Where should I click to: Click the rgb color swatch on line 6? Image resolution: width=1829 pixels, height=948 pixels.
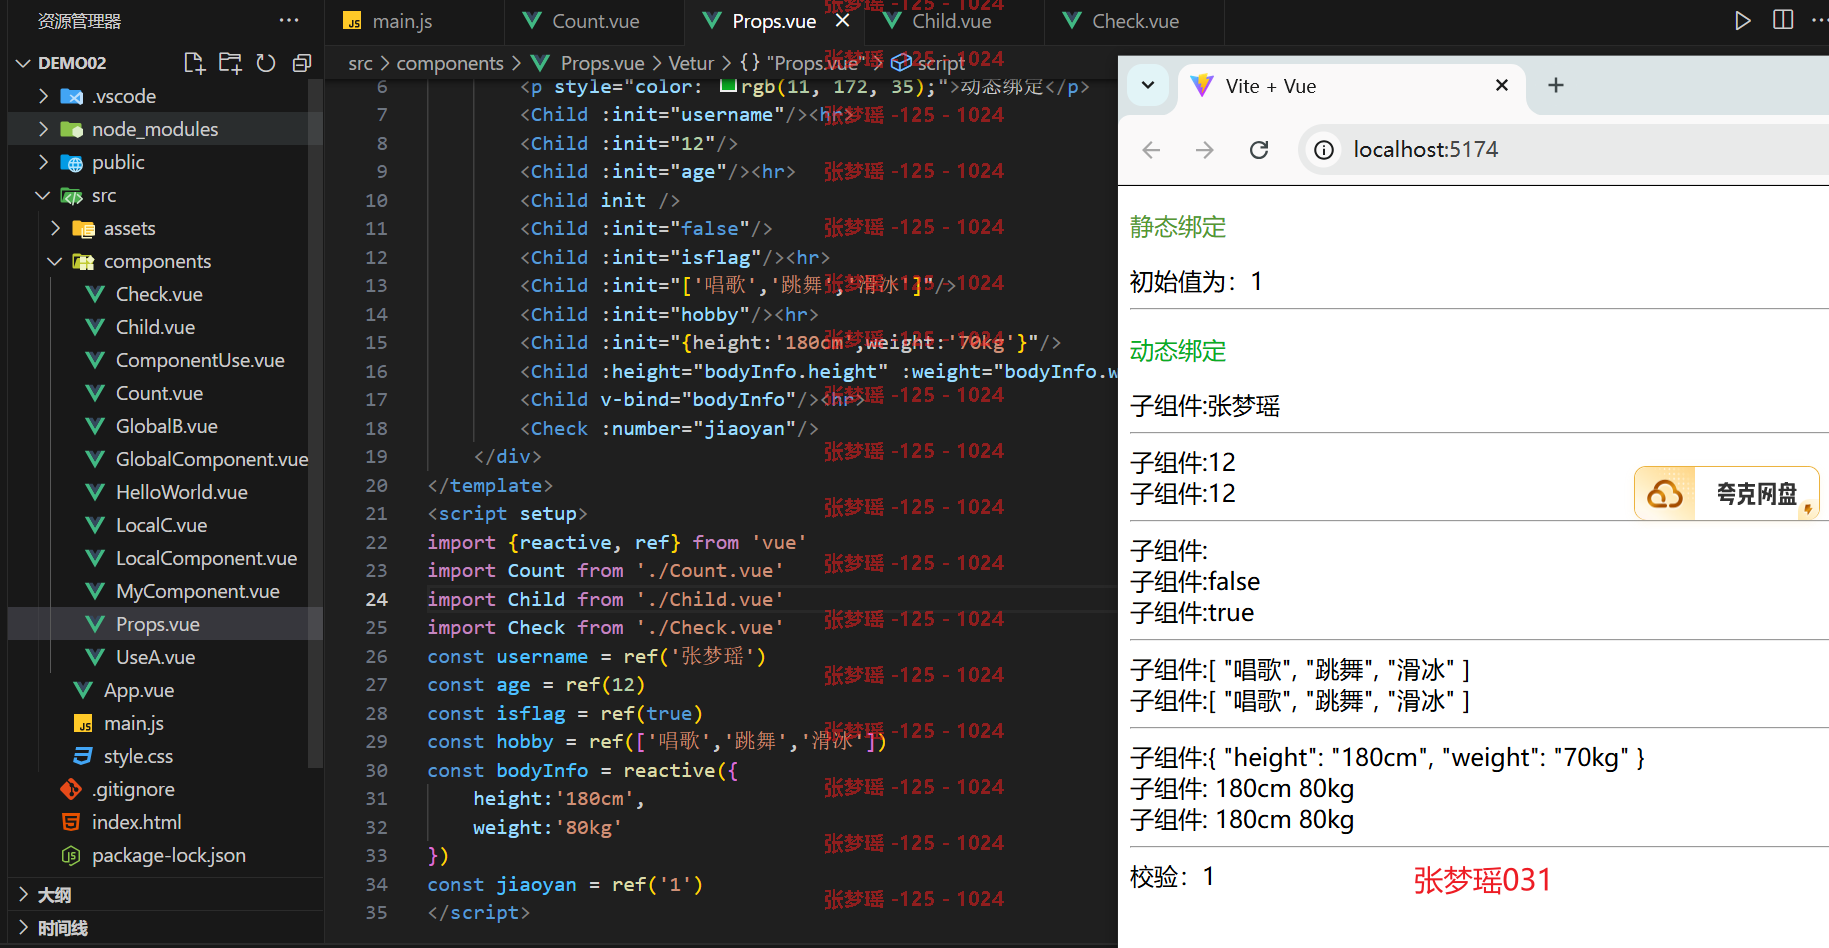(728, 86)
